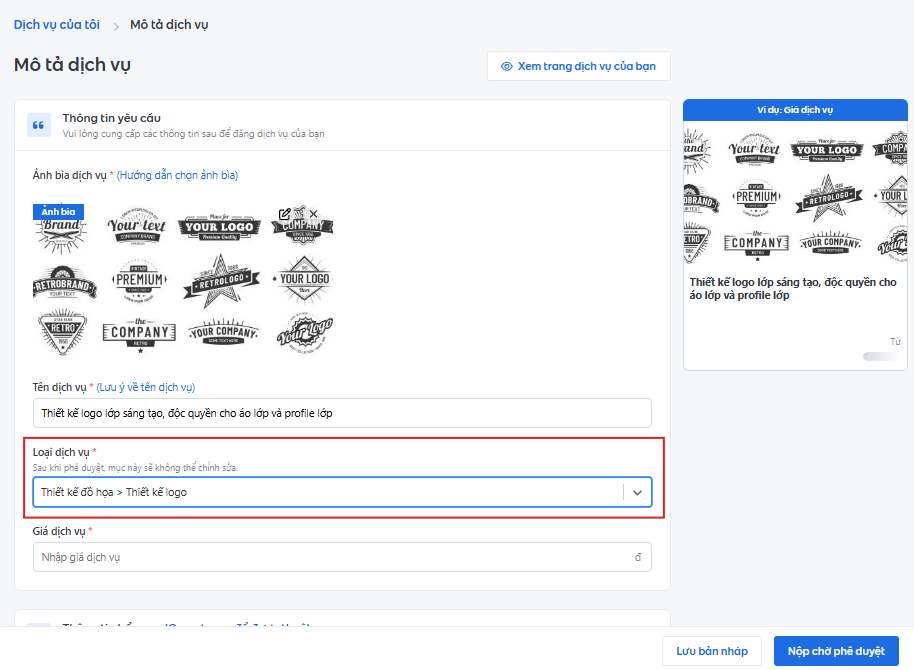Open the Lưu ý về tên dịch vụ link
The height and width of the screenshot is (670, 914).
(146, 387)
